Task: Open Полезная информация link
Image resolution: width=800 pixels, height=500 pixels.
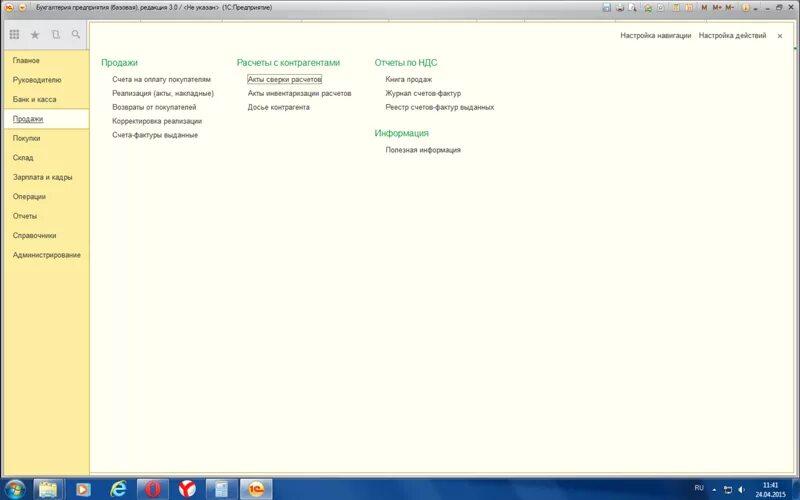Action: coord(423,149)
